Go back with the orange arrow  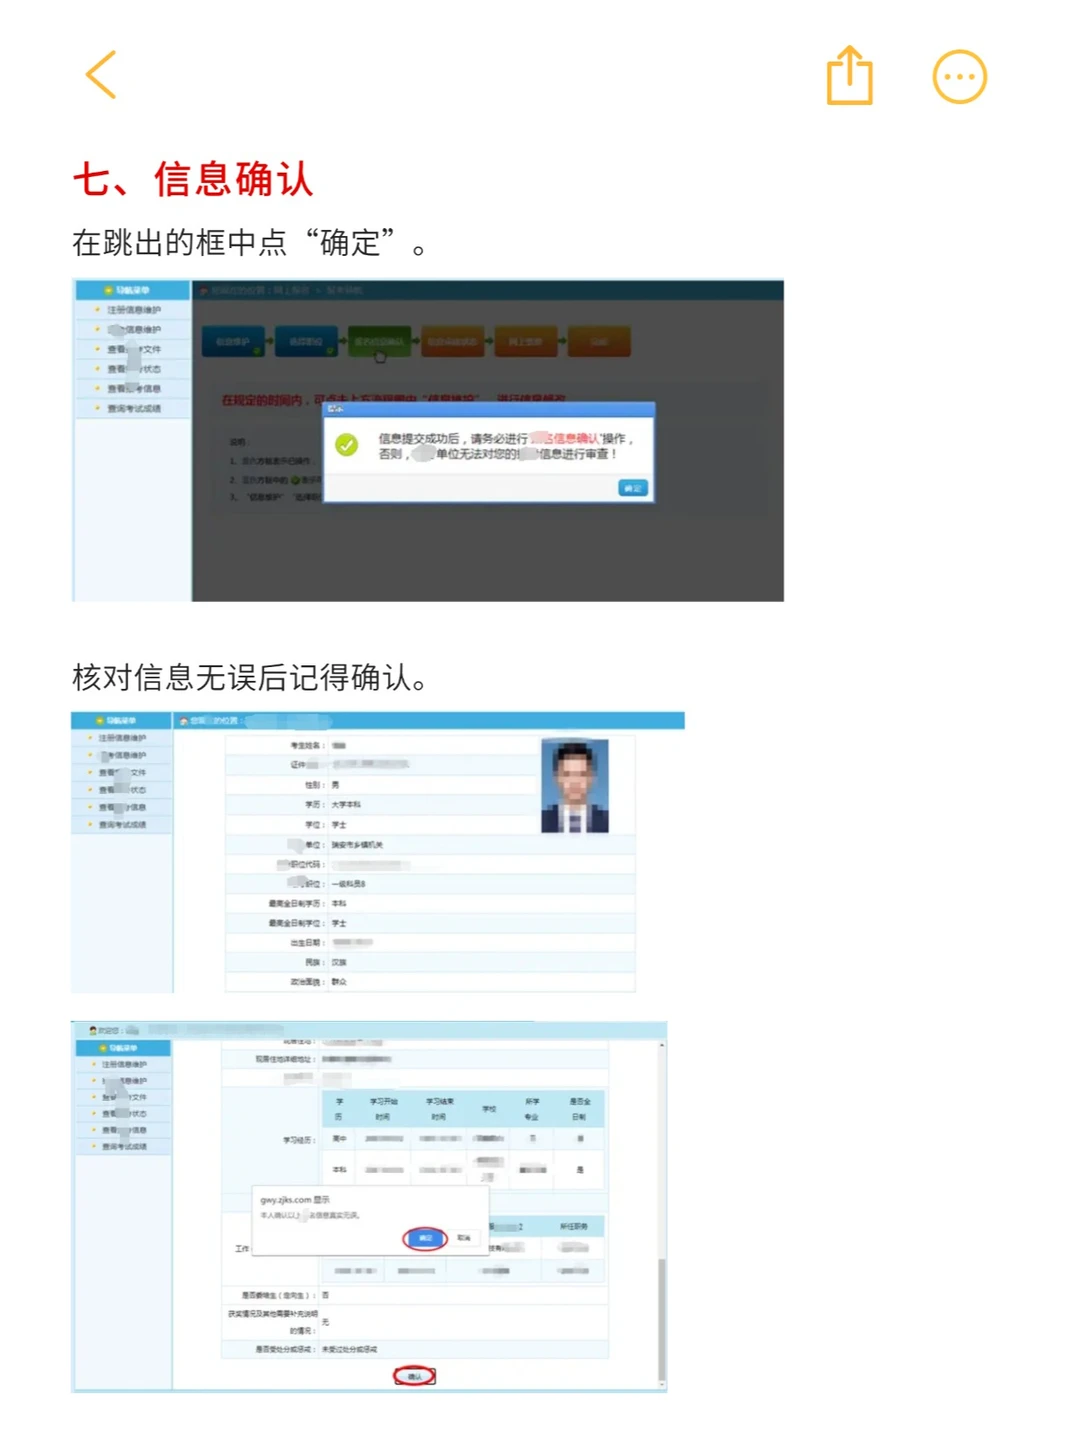click(101, 75)
